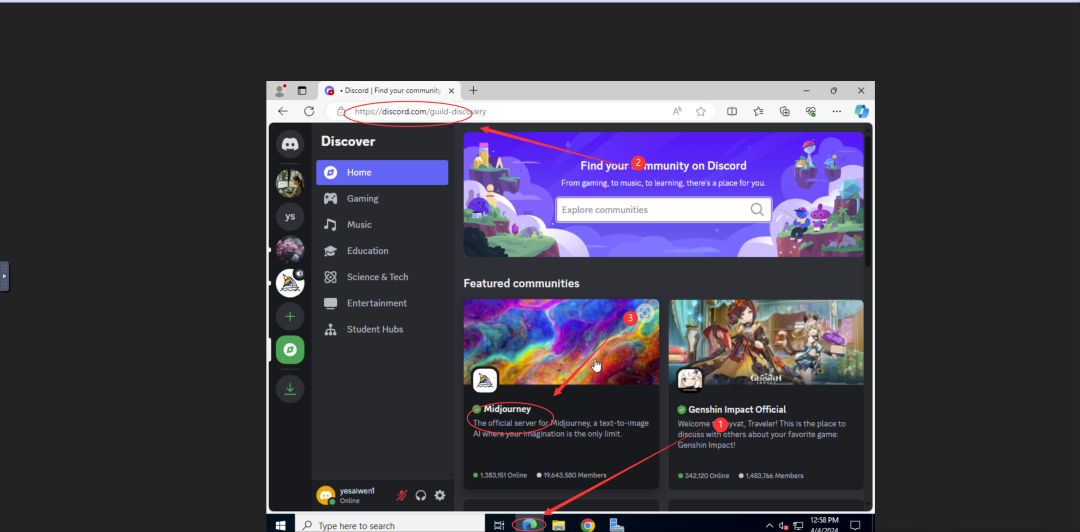Open Collections icon in Edge toolbar
The image size is (1080, 532).
tap(785, 111)
